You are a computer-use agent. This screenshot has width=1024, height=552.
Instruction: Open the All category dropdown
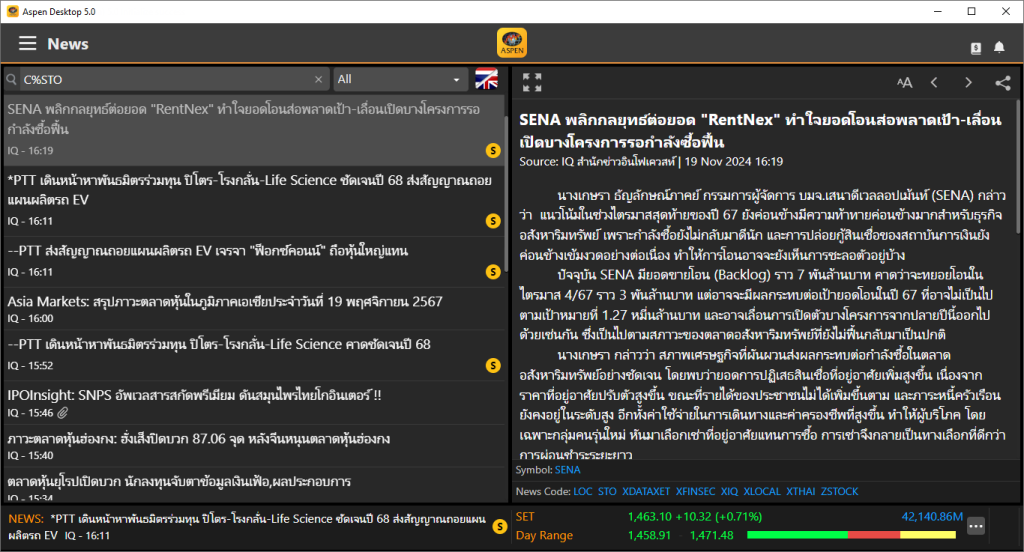pos(400,80)
